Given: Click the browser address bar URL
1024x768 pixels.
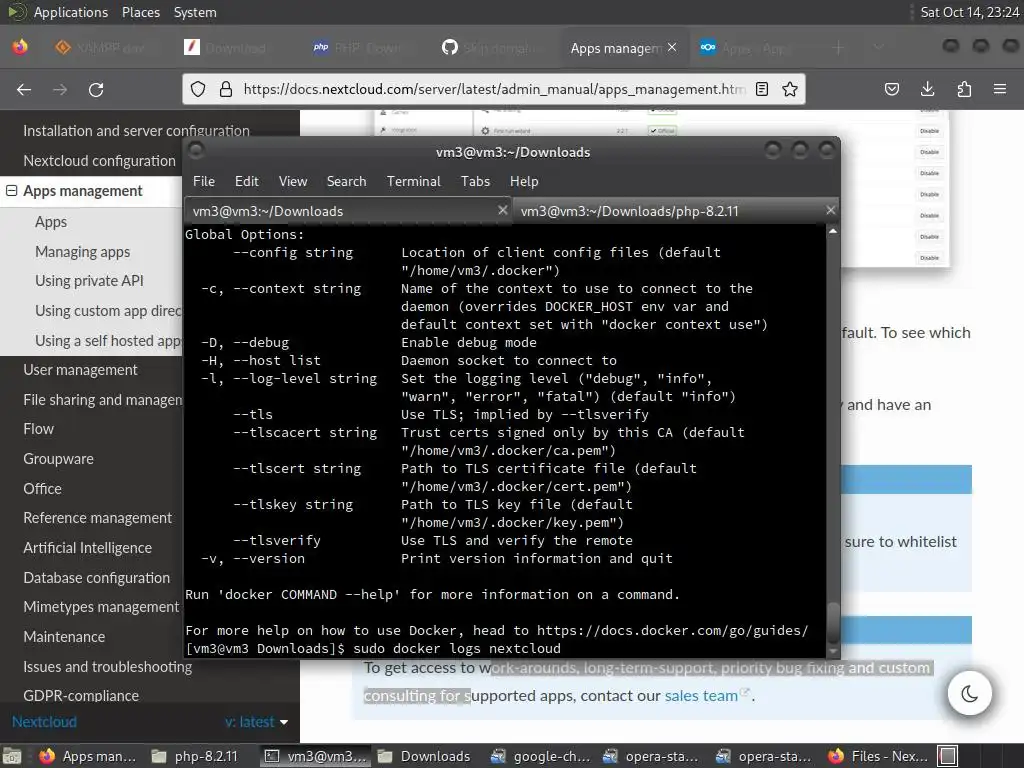Looking at the screenshot, I should tap(493, 89).
